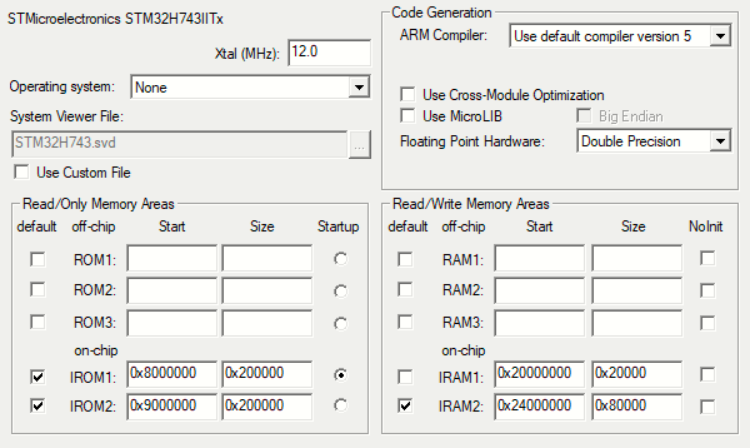Click IROM1 Start field 0x8000000
Viewport: 750px width, 448px height.
point(172,374)
